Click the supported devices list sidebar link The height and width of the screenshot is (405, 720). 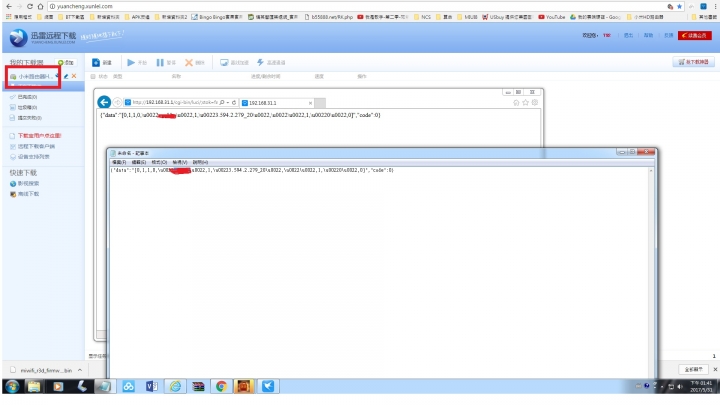[x=29, y=157]
